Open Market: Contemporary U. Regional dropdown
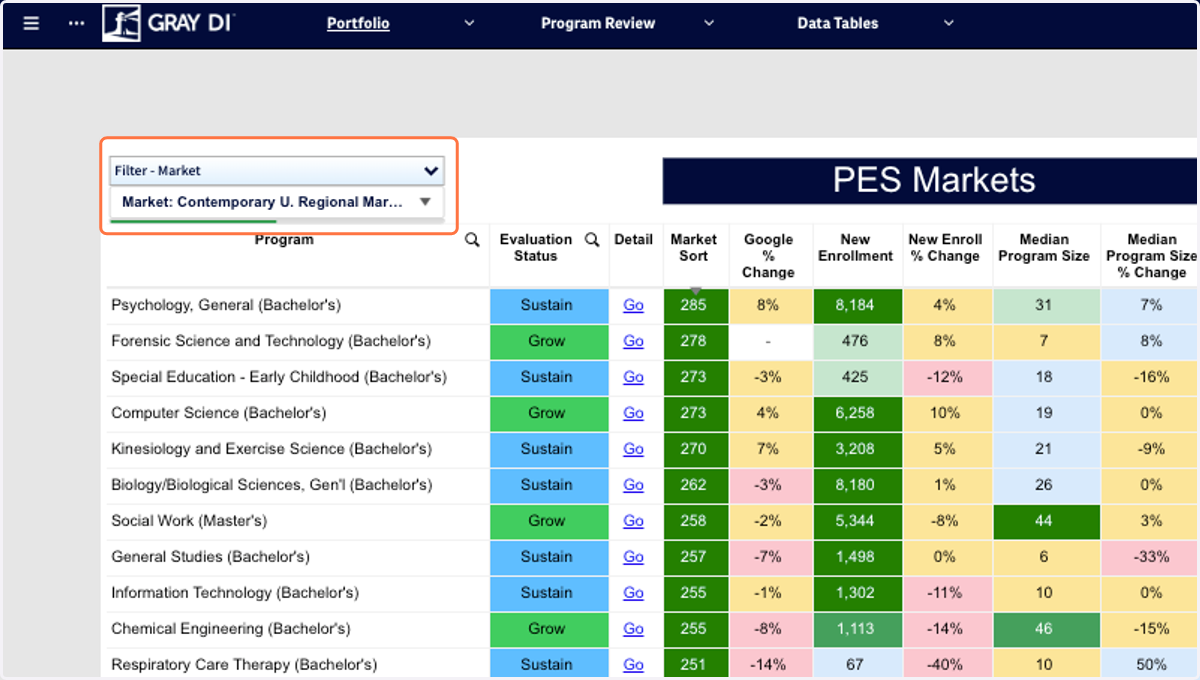The width and height of the screenshot is (1200, 680). click(277, 202)
